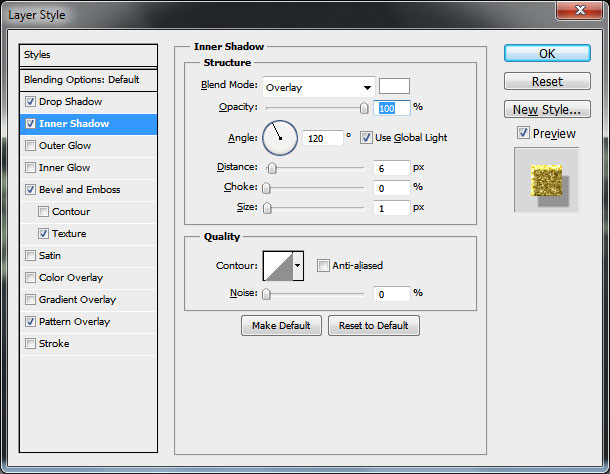Select the Styles list entry
This screenshot has width=610, height=474.
click(88, 55)
